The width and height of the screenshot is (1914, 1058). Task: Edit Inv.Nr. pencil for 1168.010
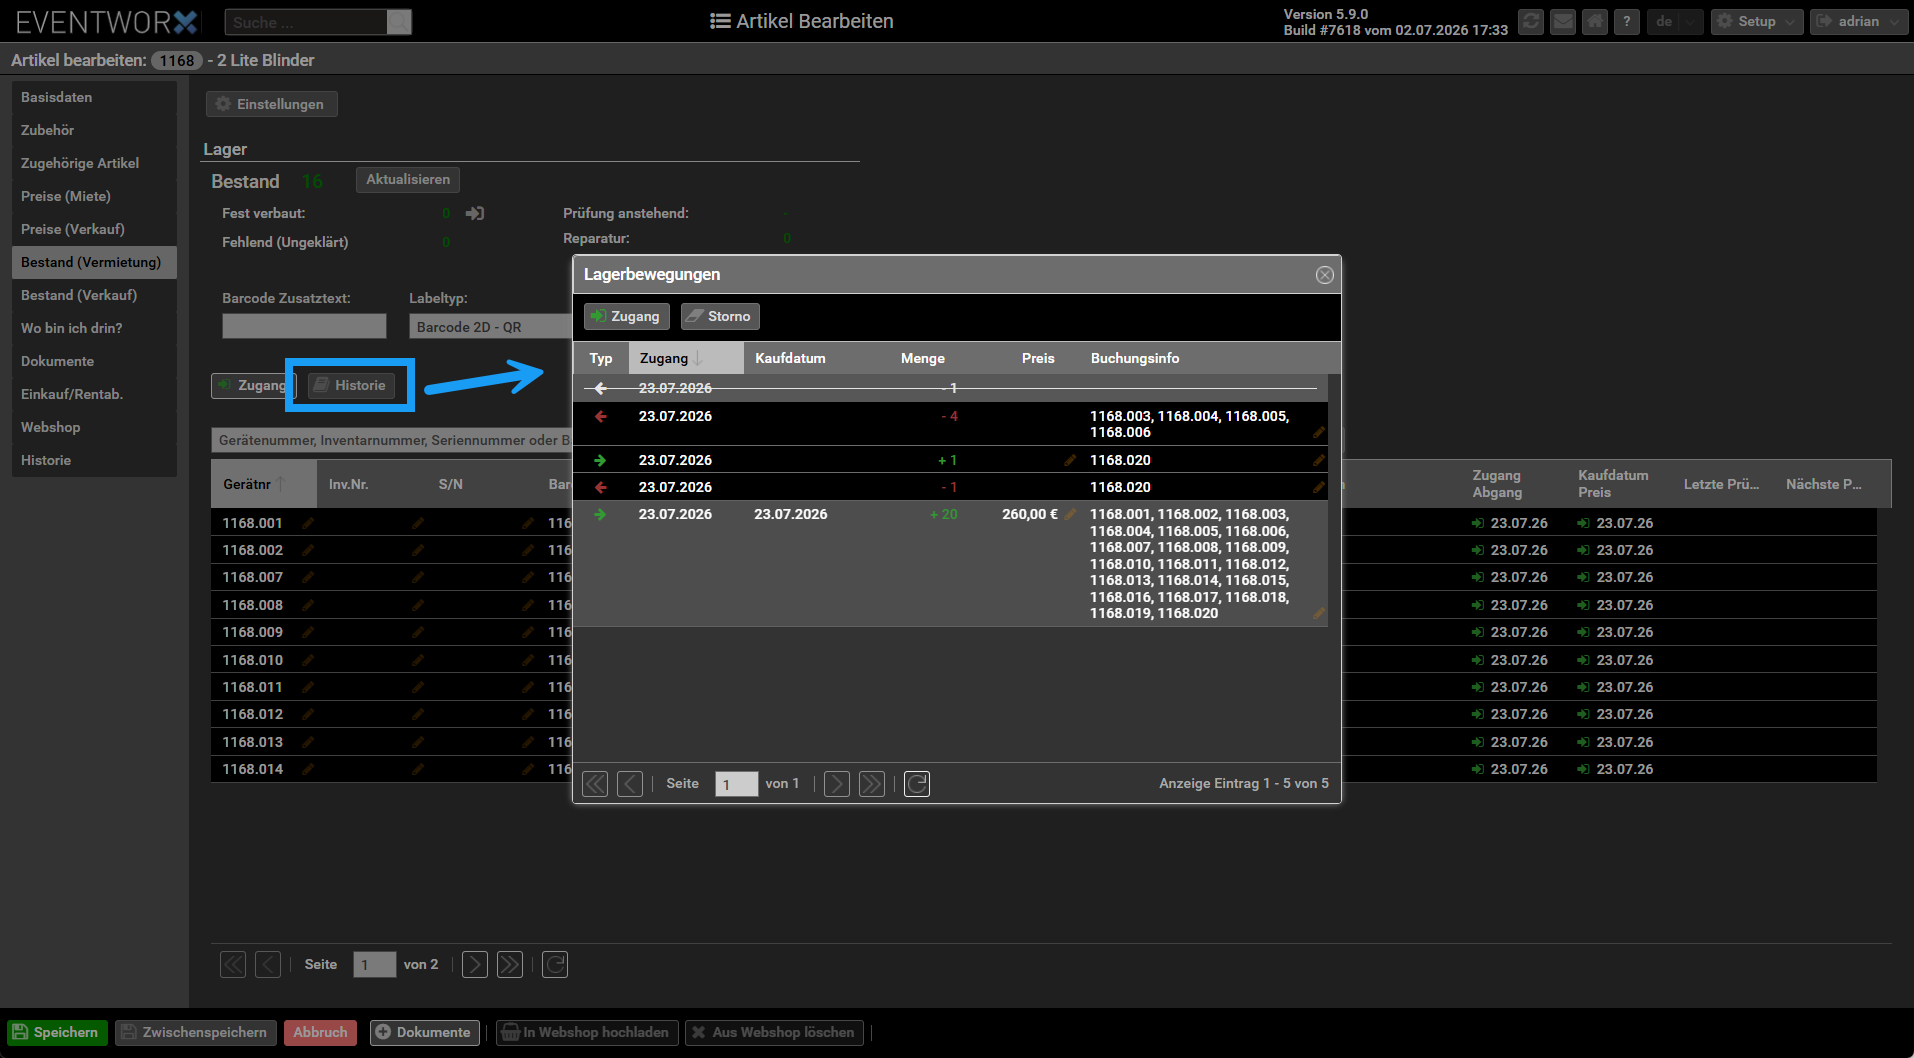click(418, 660)
